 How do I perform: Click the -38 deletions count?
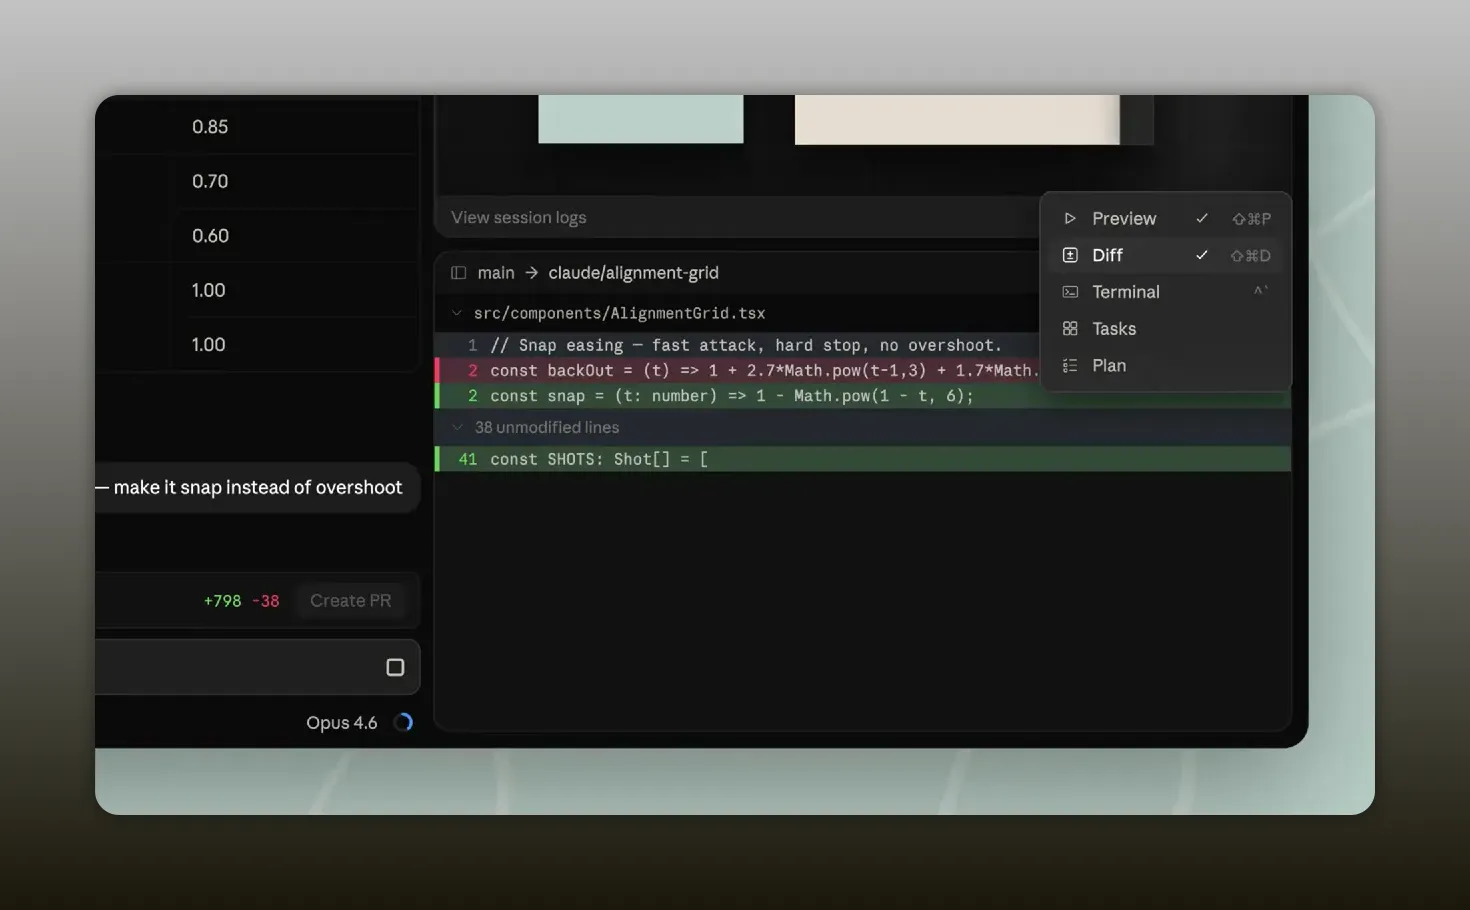(265, 601)
